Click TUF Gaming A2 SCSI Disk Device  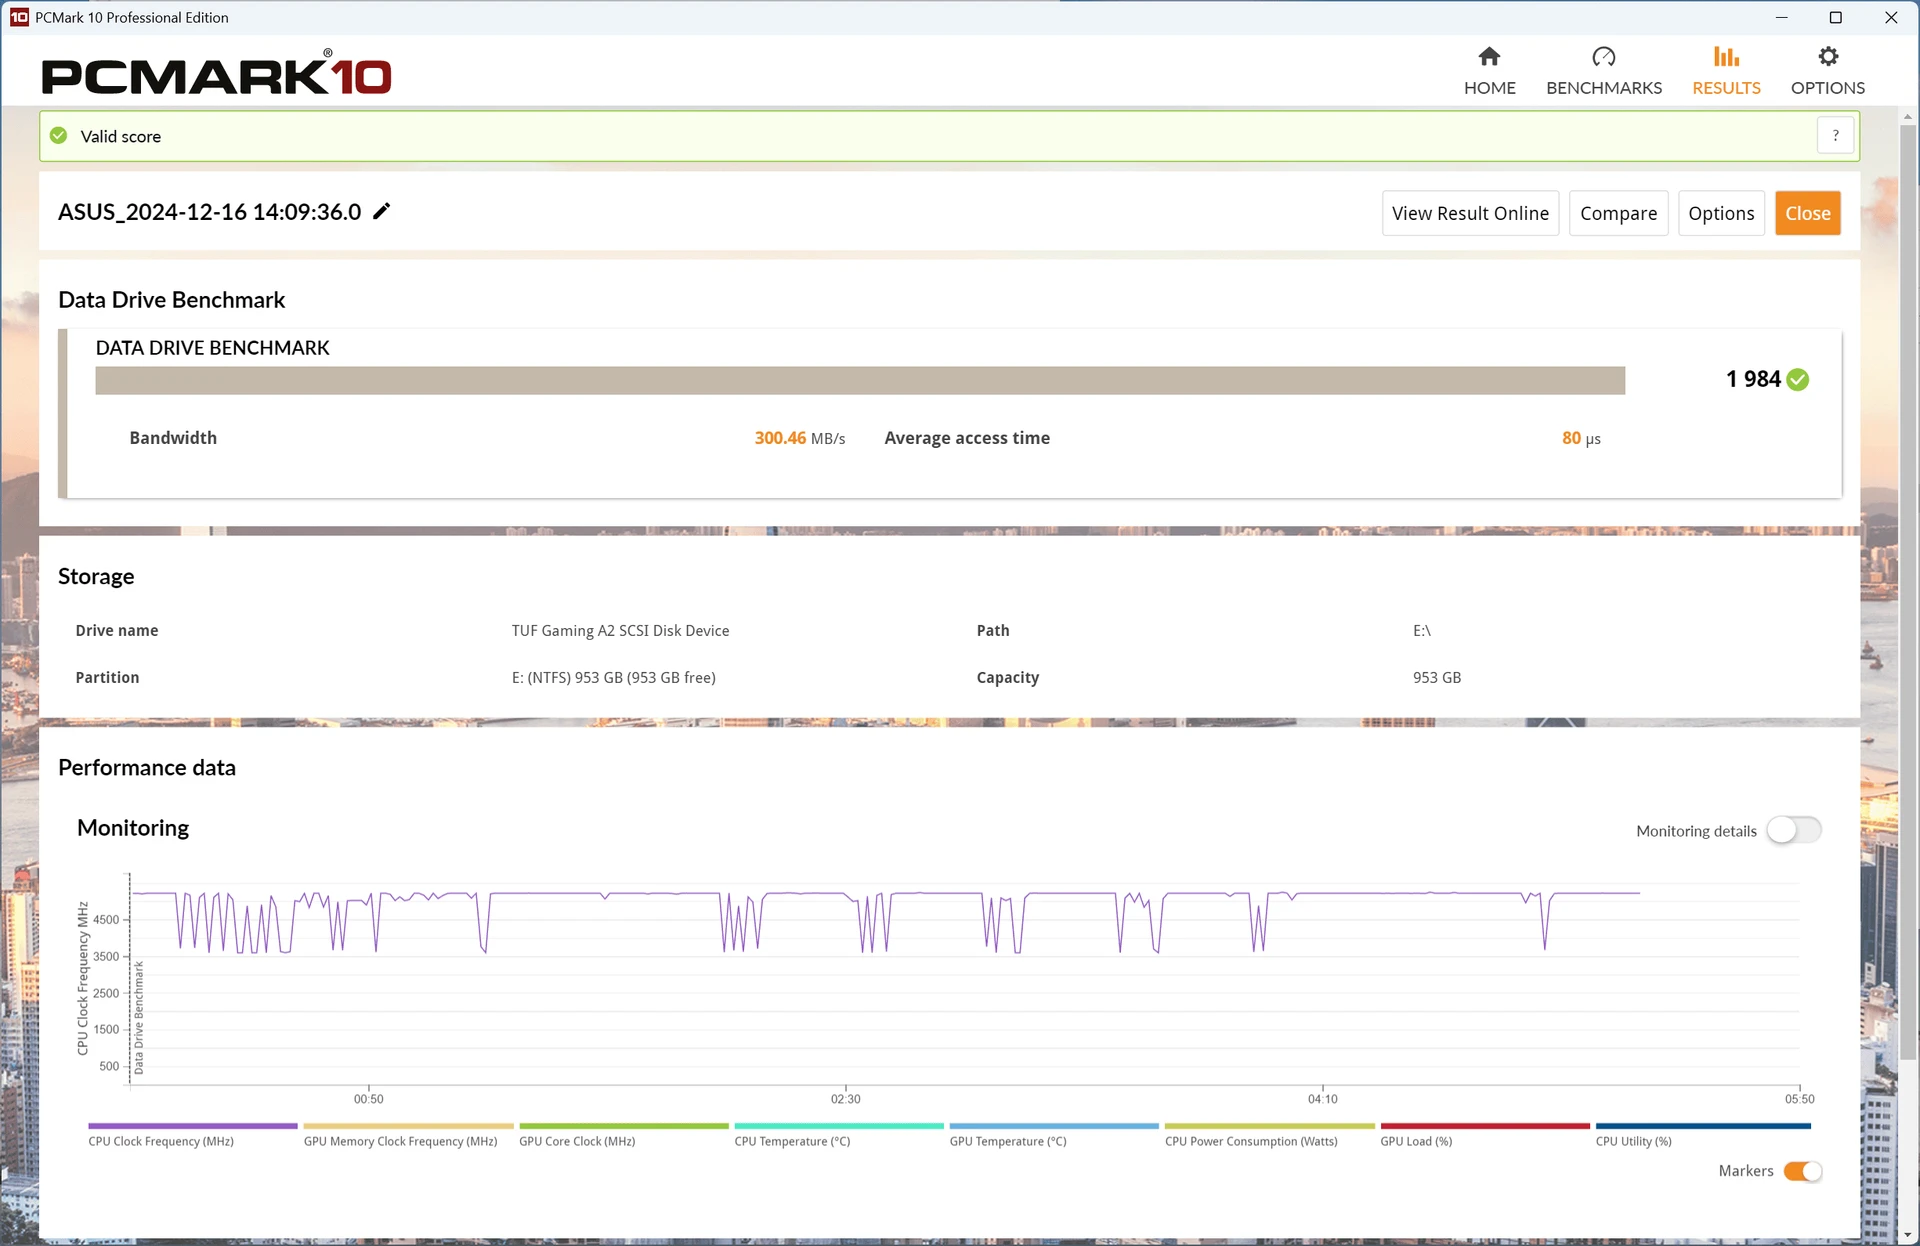pyautogui.click(x=620, y=630)
